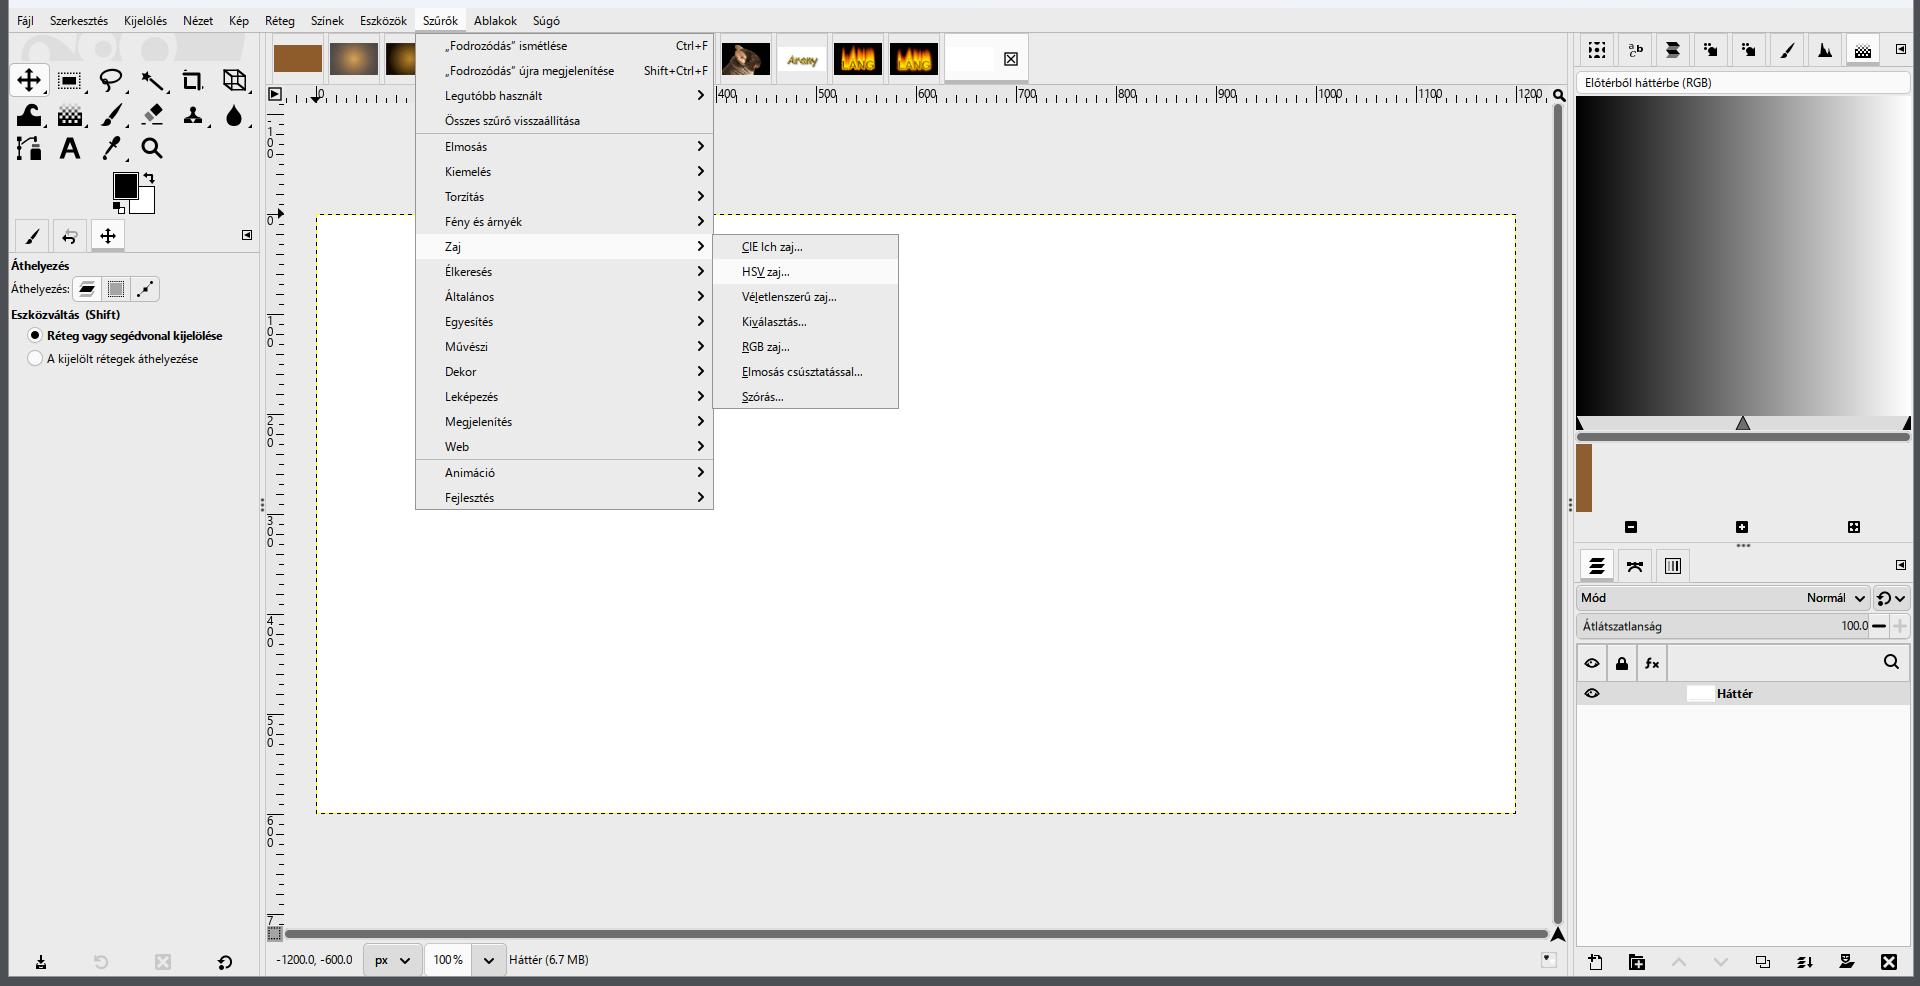Choose 'HSV zaj...' from Zaj submenu
1920x986 pixels.
(x=806, y=272)
